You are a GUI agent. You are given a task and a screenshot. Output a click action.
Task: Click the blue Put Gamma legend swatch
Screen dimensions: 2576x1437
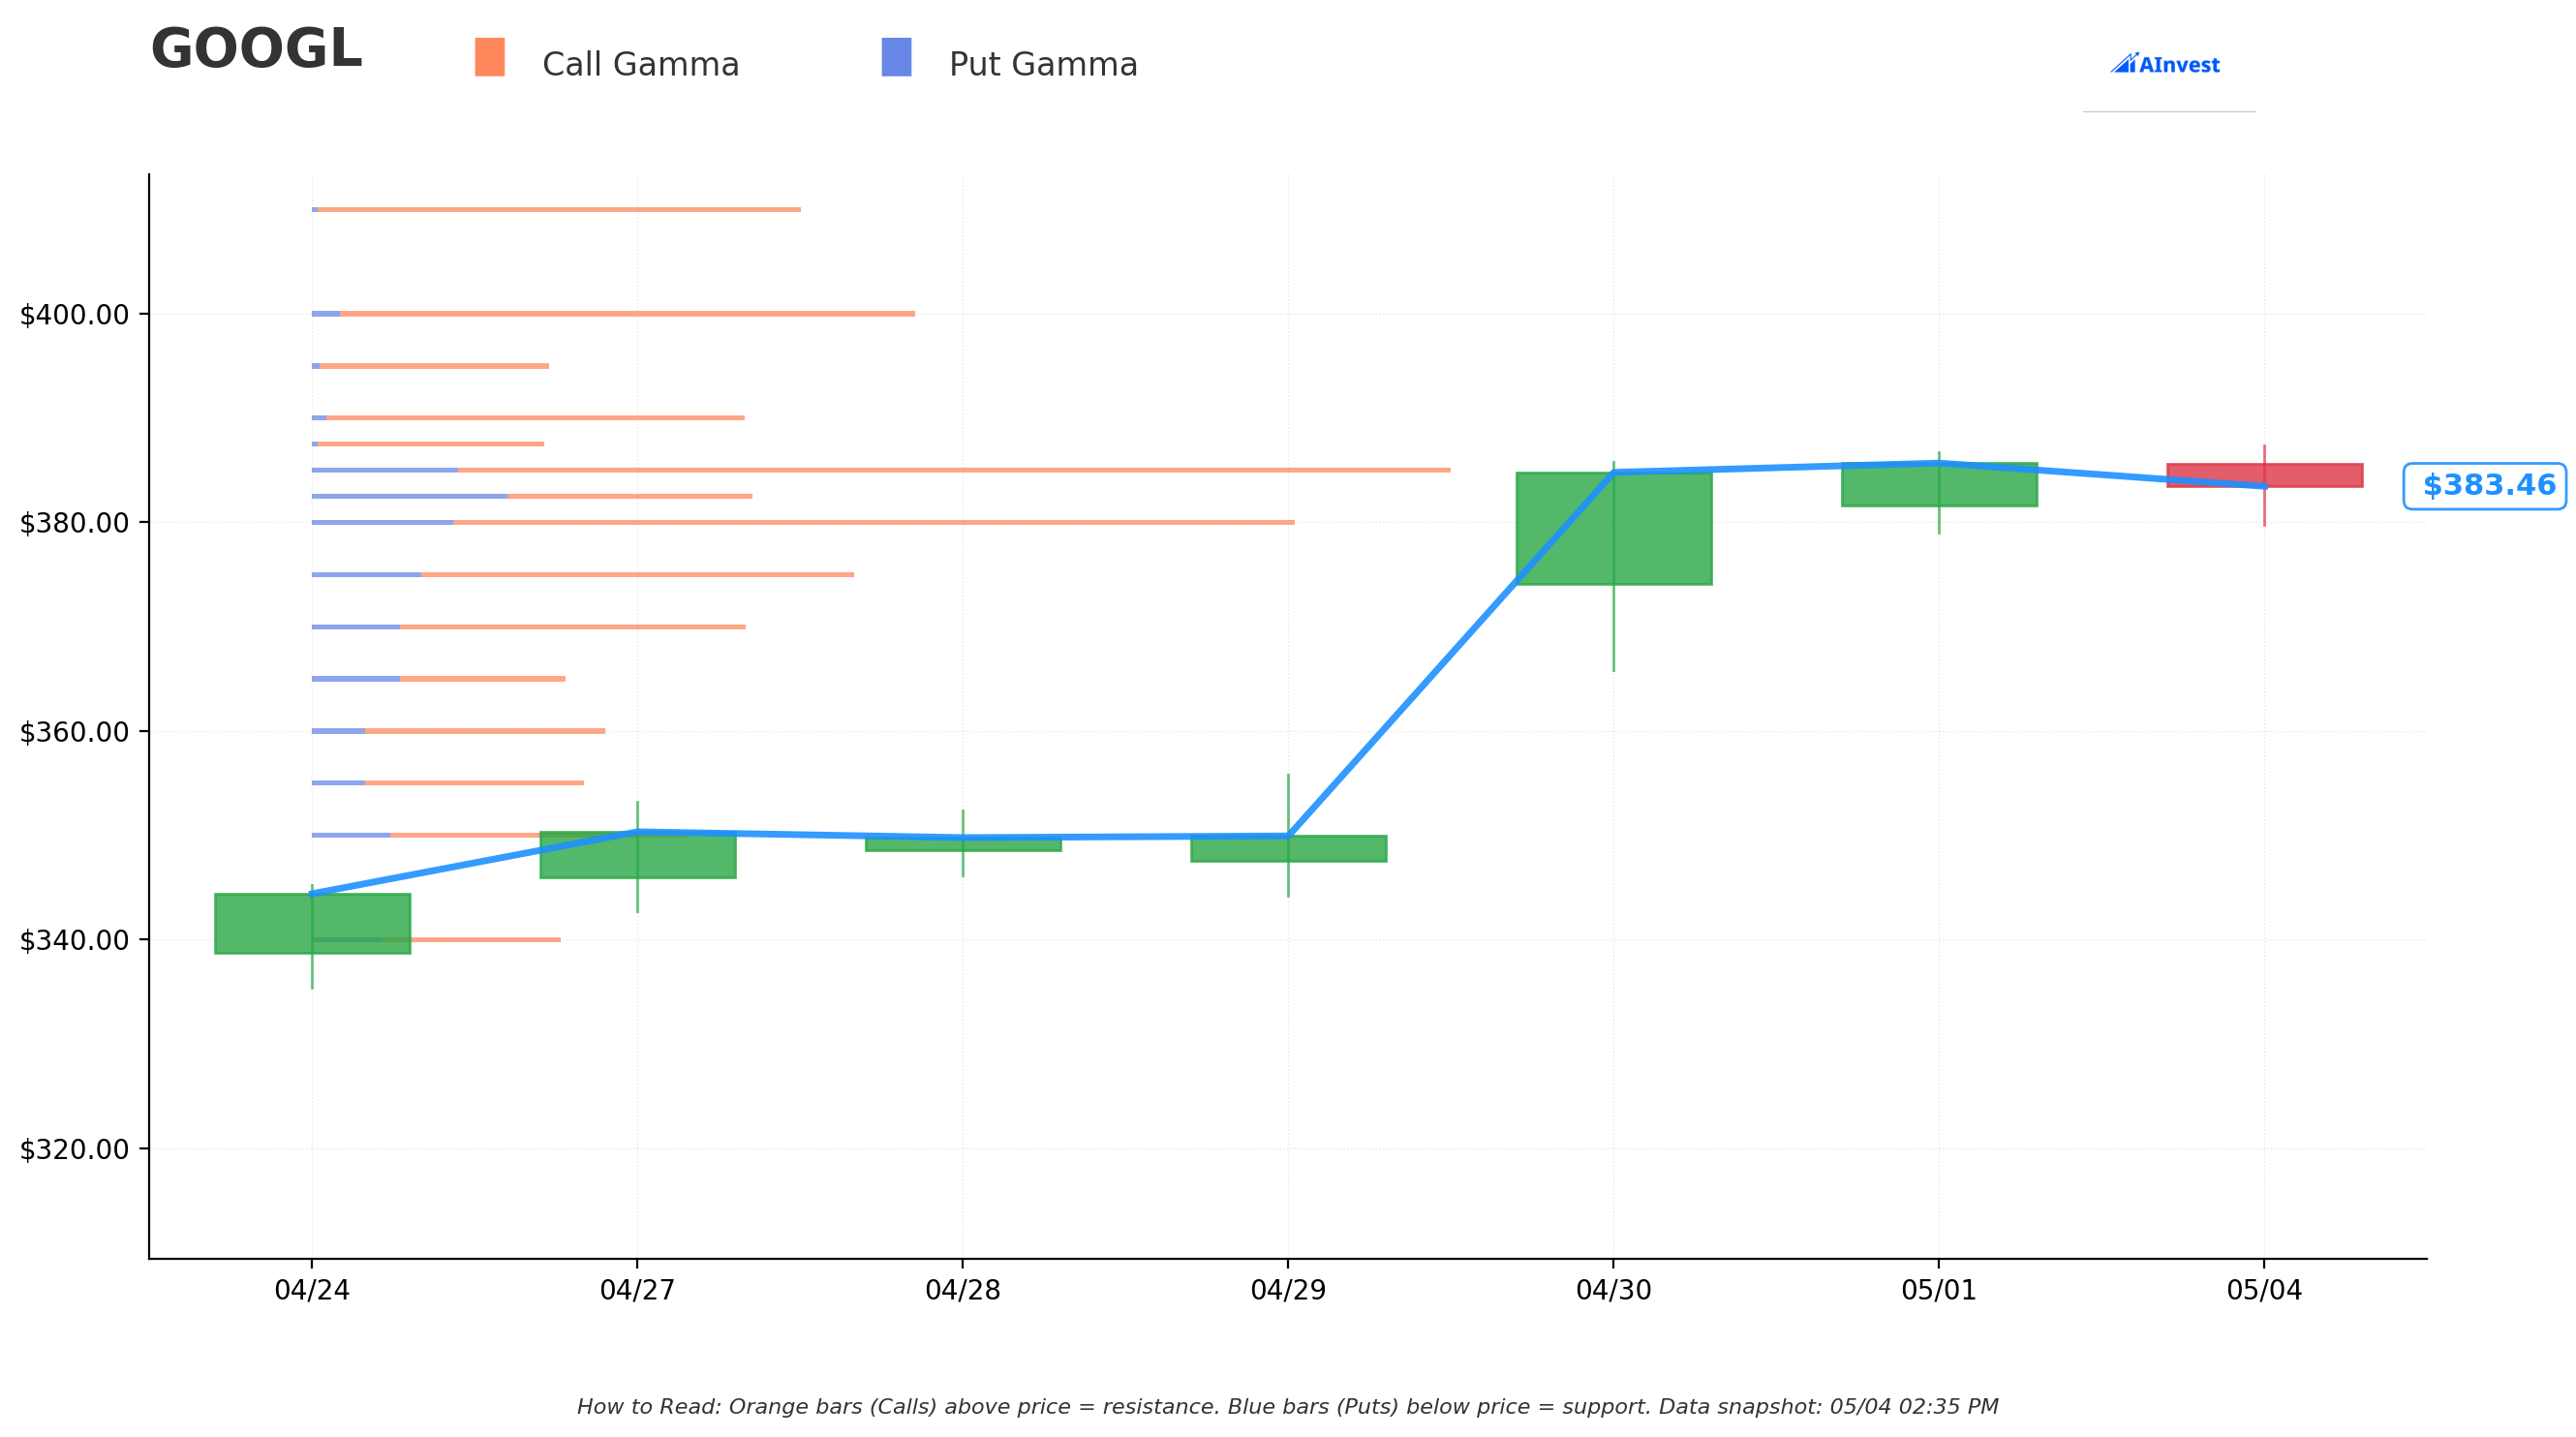[896, 57]
